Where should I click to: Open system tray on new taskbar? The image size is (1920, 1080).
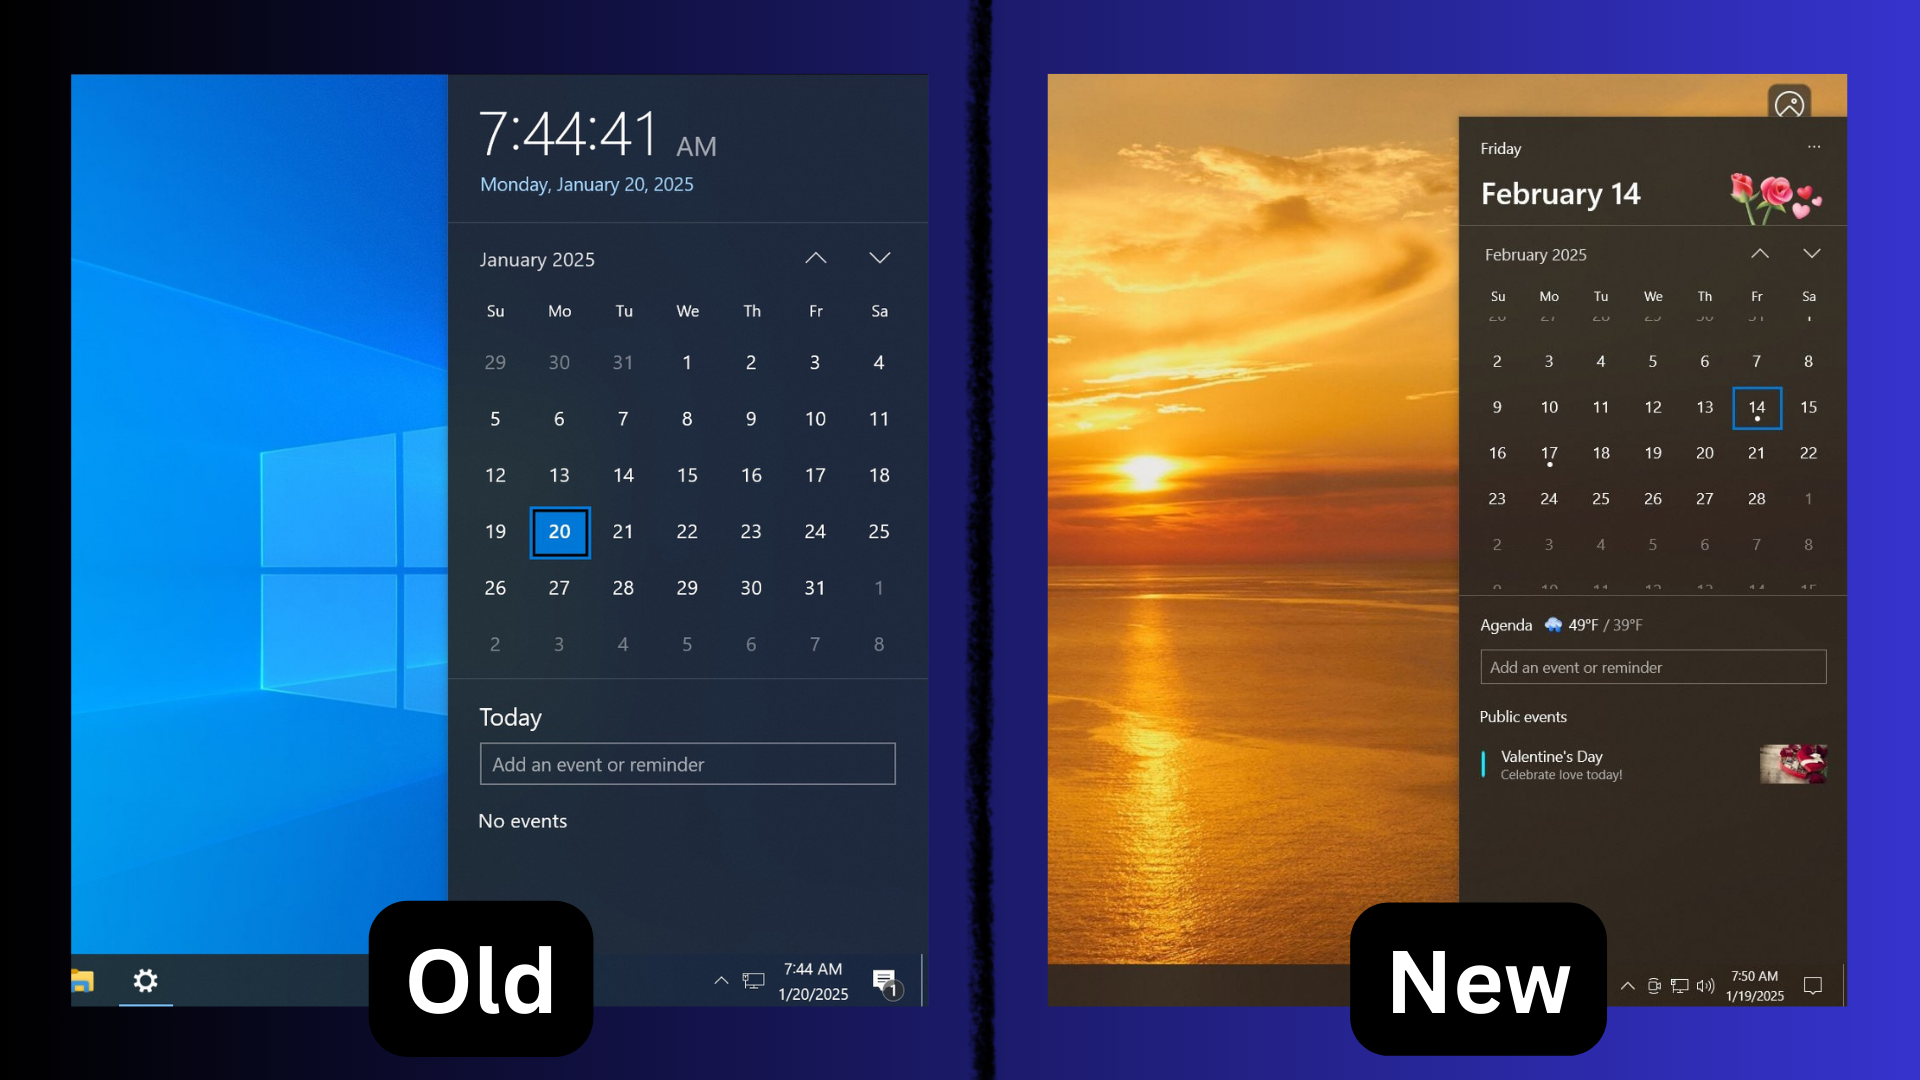[1626, 982]
